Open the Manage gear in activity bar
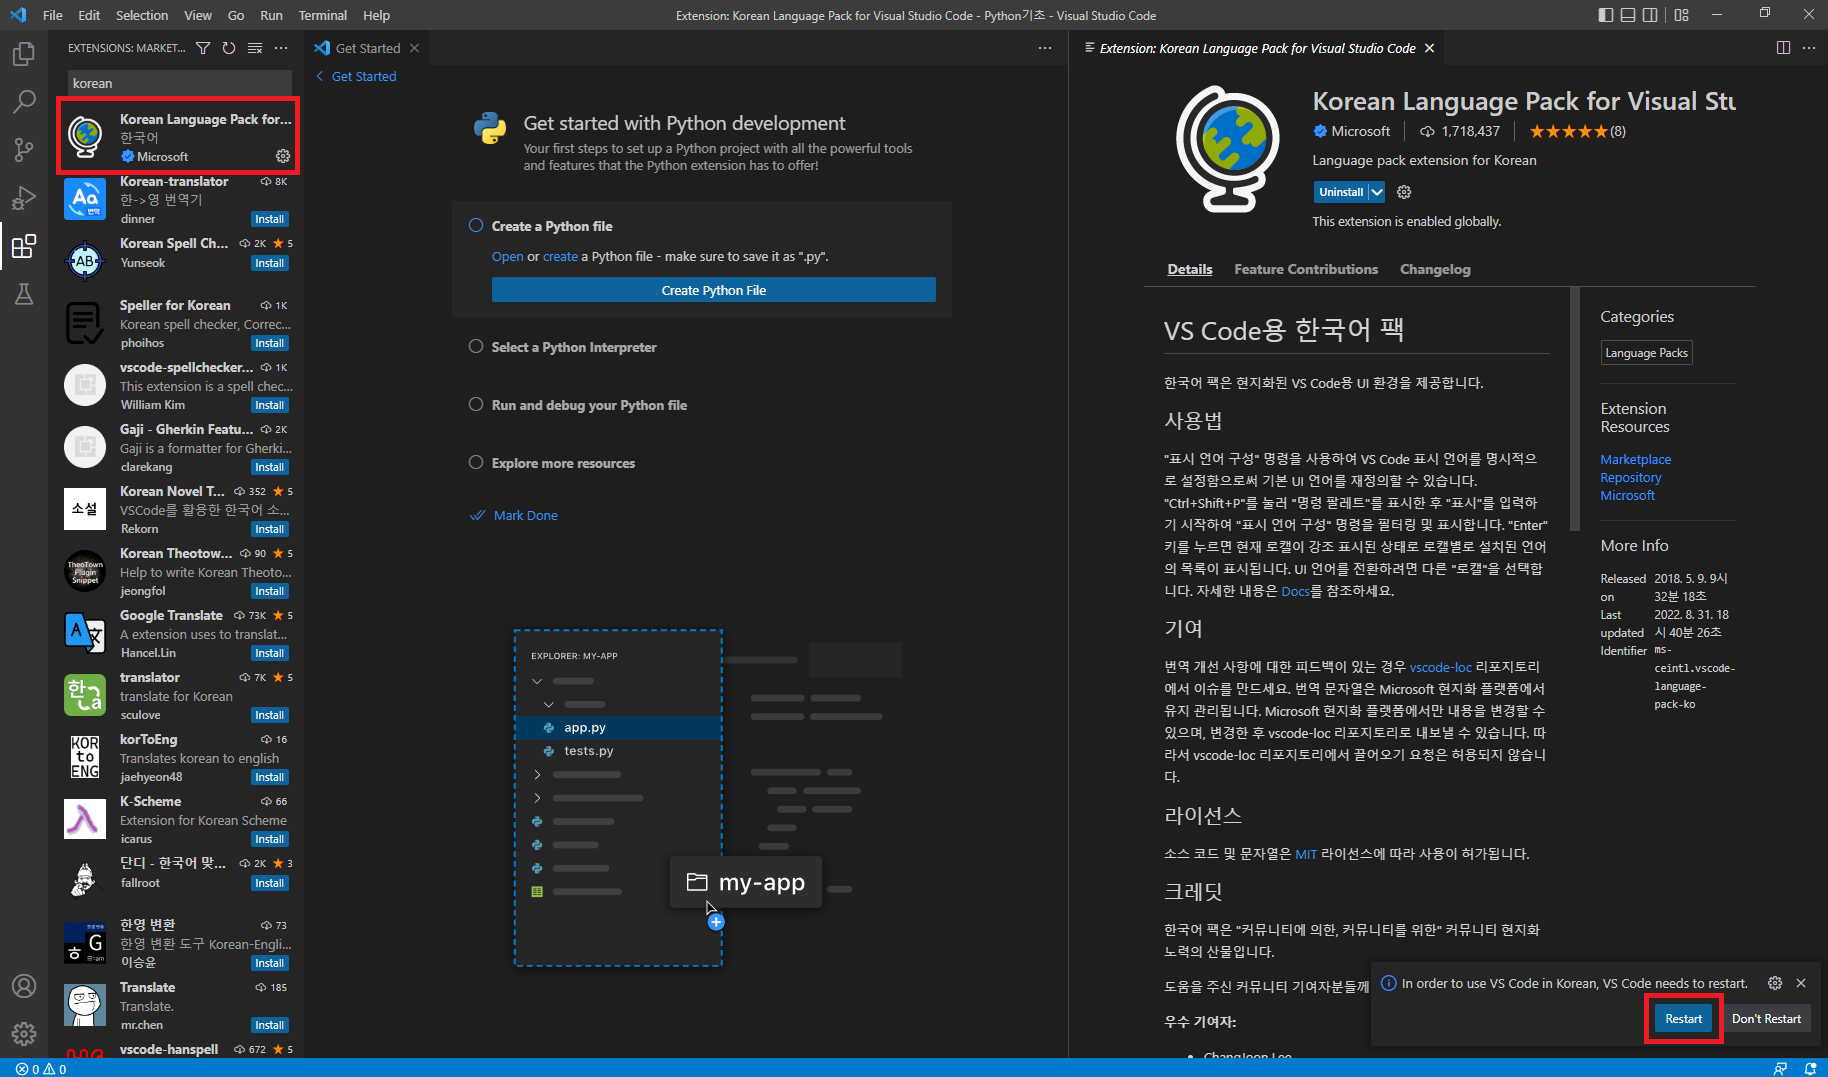The width and height of the screenshot is (1828, 1077). pyautogui.click(x=24, y=1034)
